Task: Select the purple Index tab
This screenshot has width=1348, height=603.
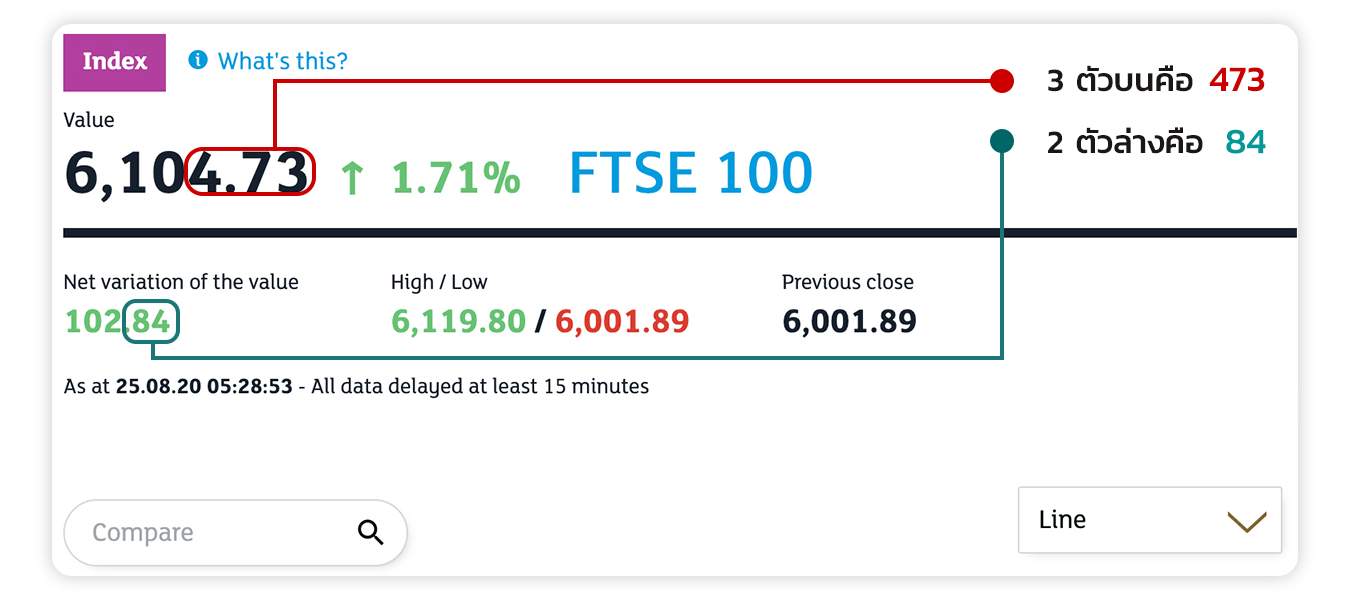Action: click(x=114, y=62)
